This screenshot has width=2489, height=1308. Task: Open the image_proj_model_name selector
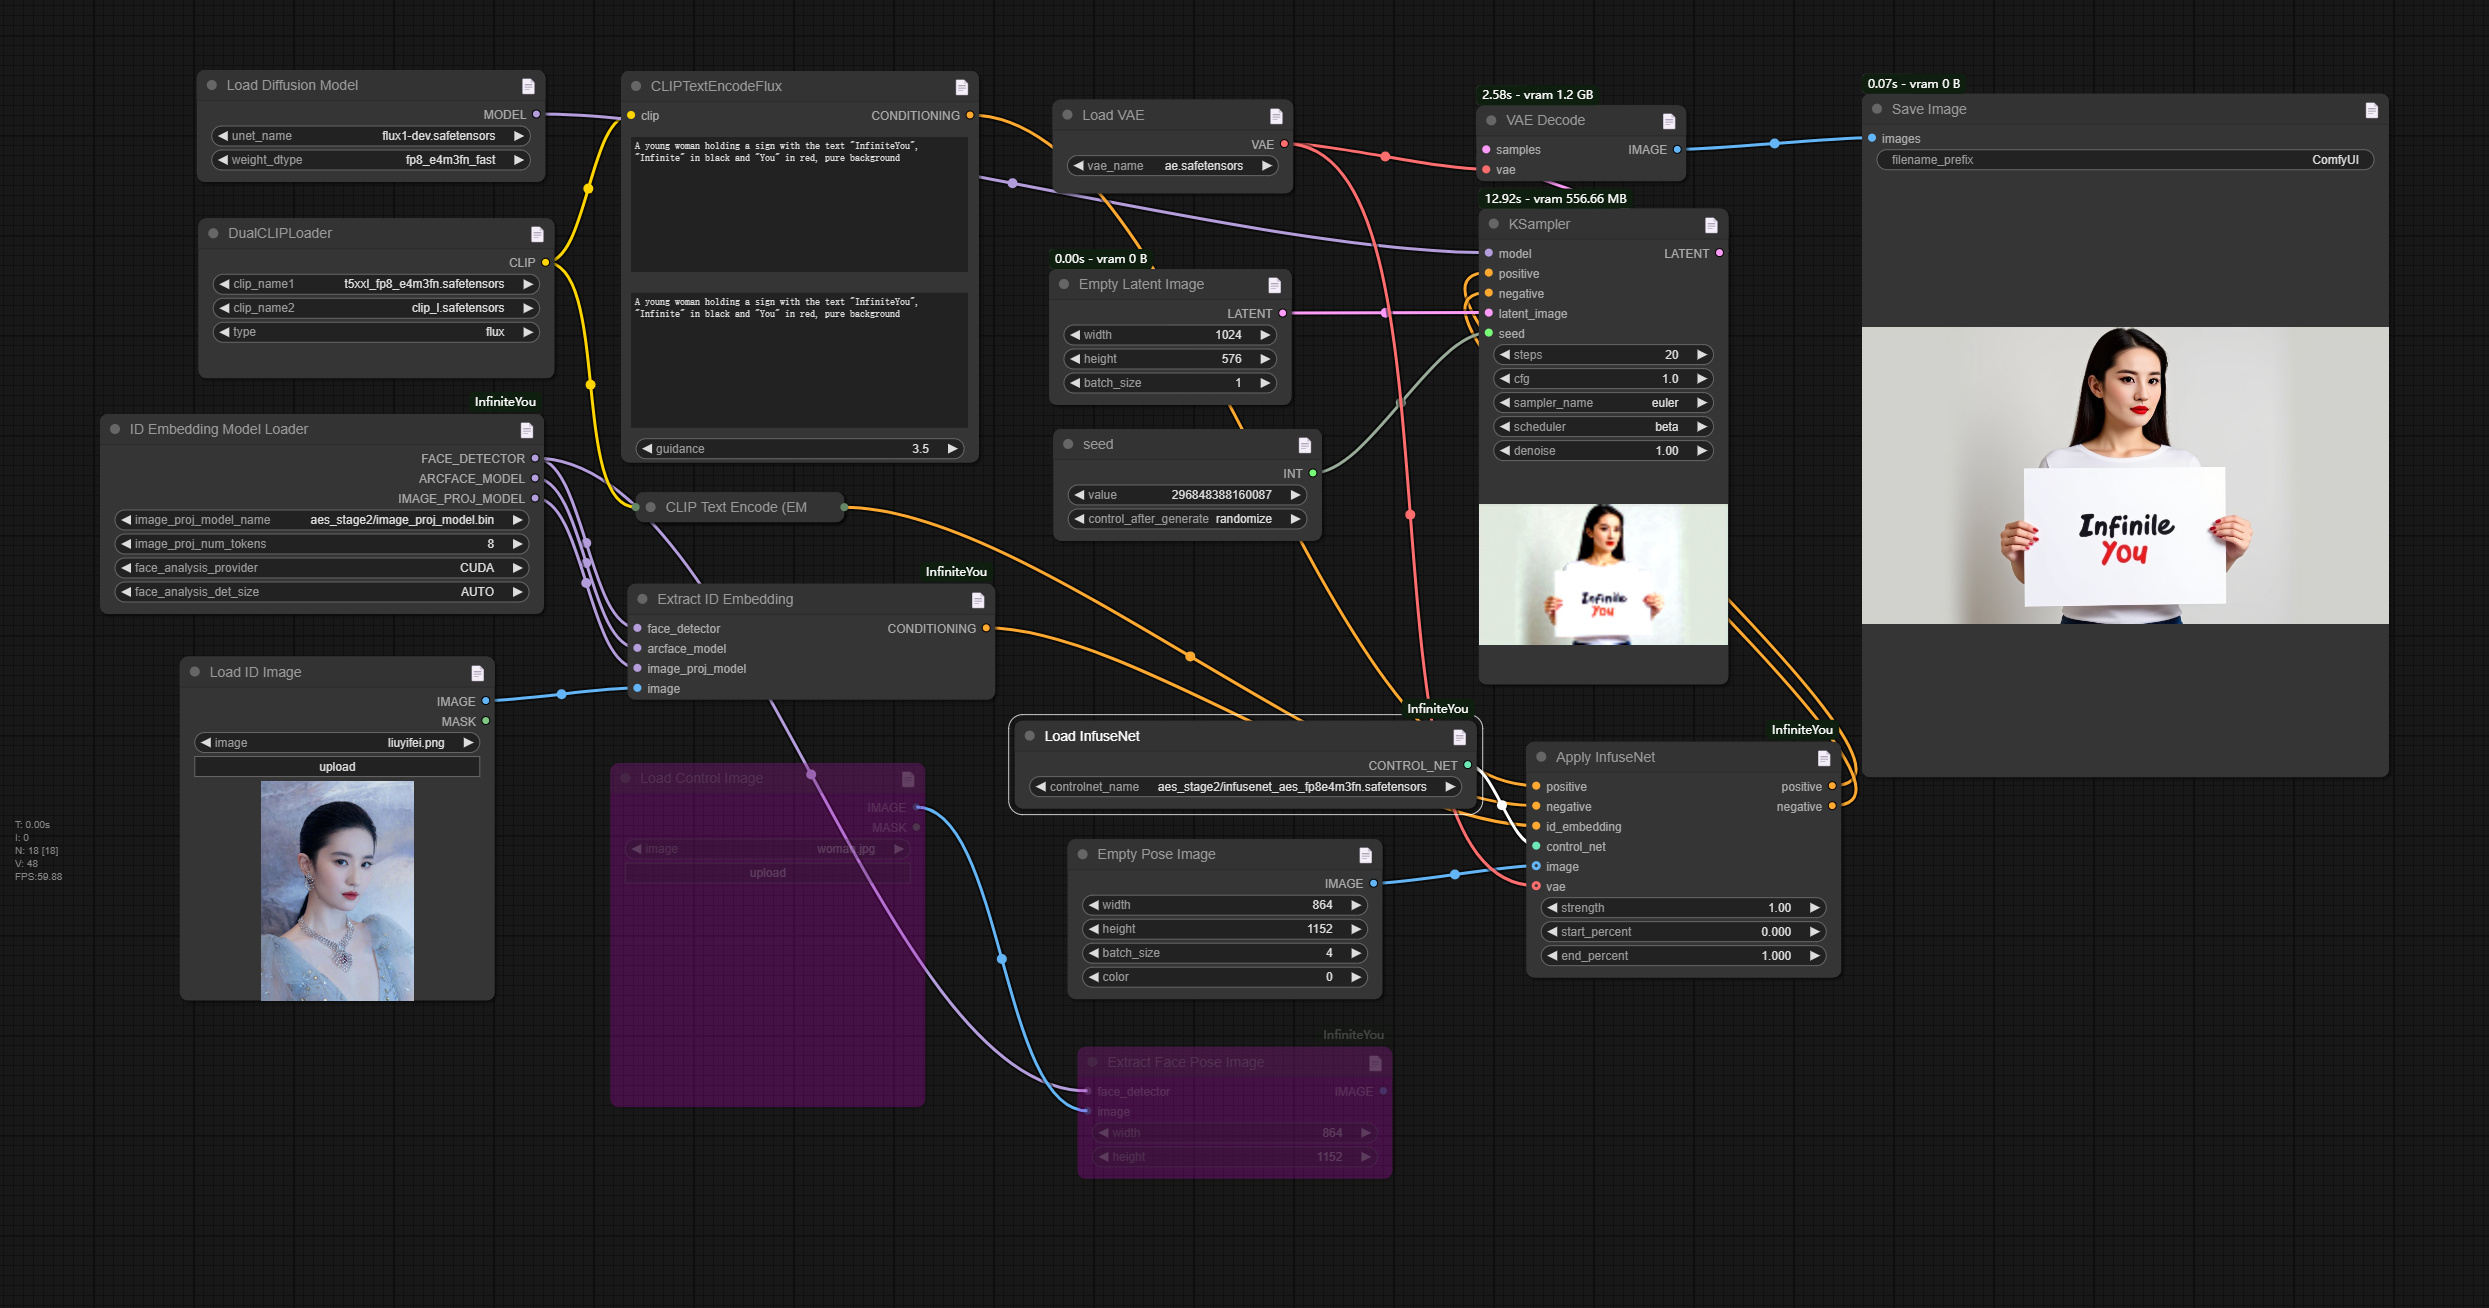(322, 520)
